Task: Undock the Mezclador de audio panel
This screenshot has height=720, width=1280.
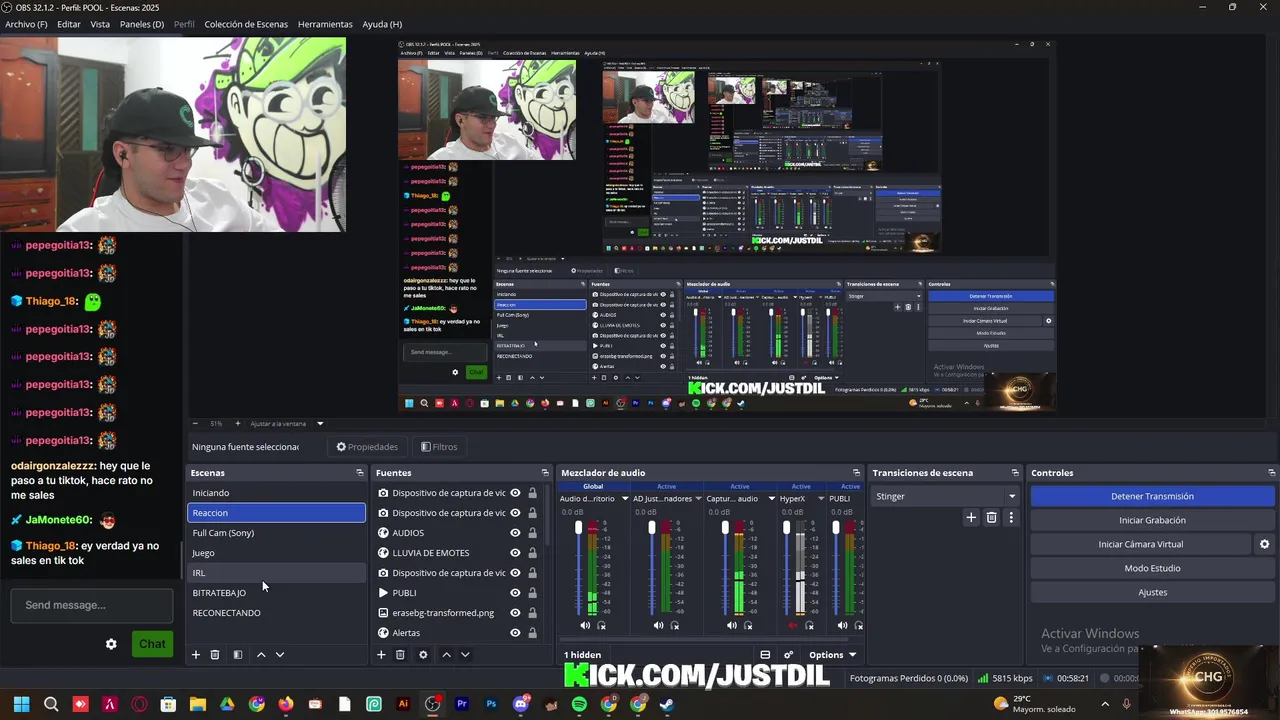Action: point(856,473)
